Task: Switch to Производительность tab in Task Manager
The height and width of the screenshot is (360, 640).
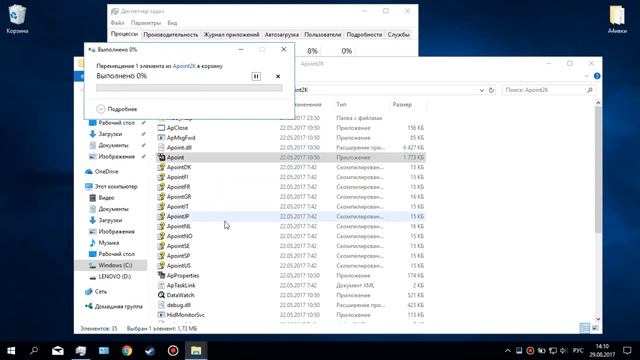Action: pyautogui.click(x=171, y=35)
